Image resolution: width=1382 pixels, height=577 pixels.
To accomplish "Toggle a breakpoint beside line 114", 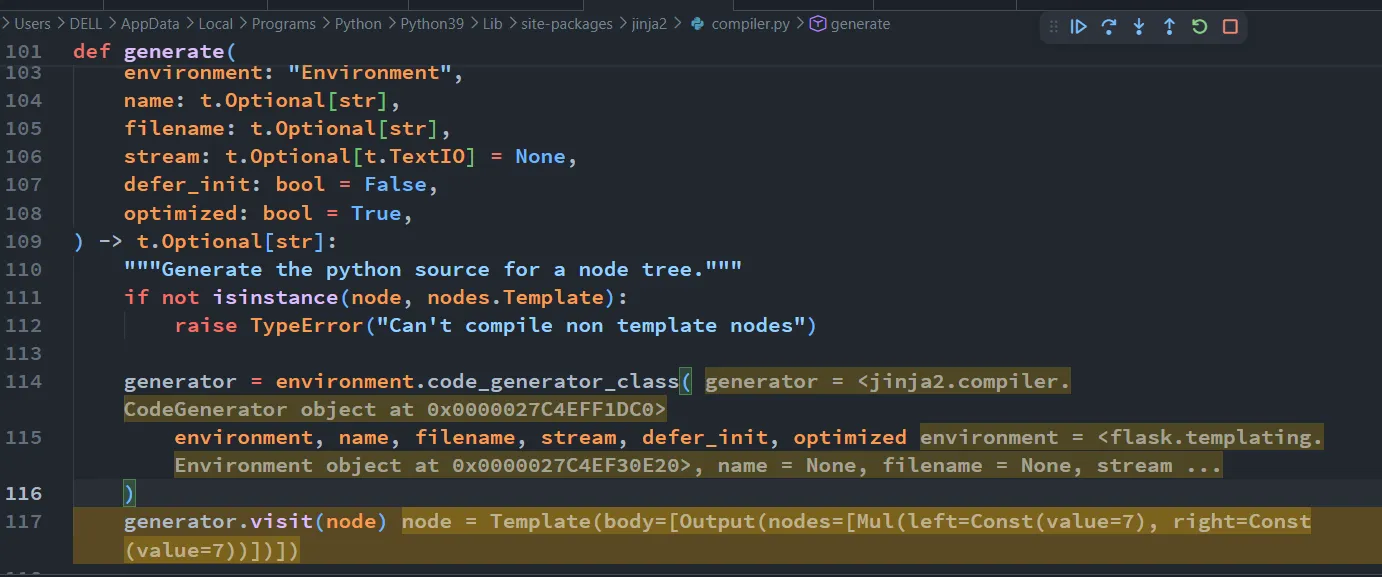I will [x=8, y=381].
